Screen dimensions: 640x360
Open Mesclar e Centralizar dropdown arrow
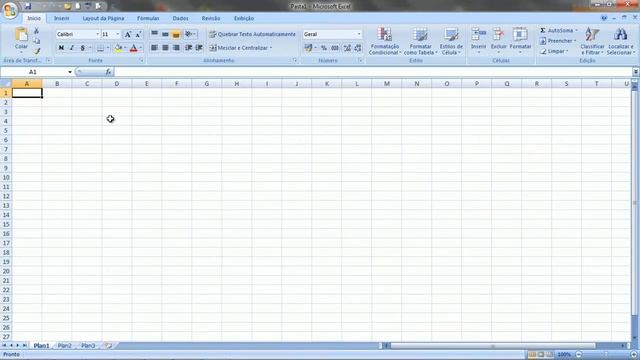click(271, 48)
